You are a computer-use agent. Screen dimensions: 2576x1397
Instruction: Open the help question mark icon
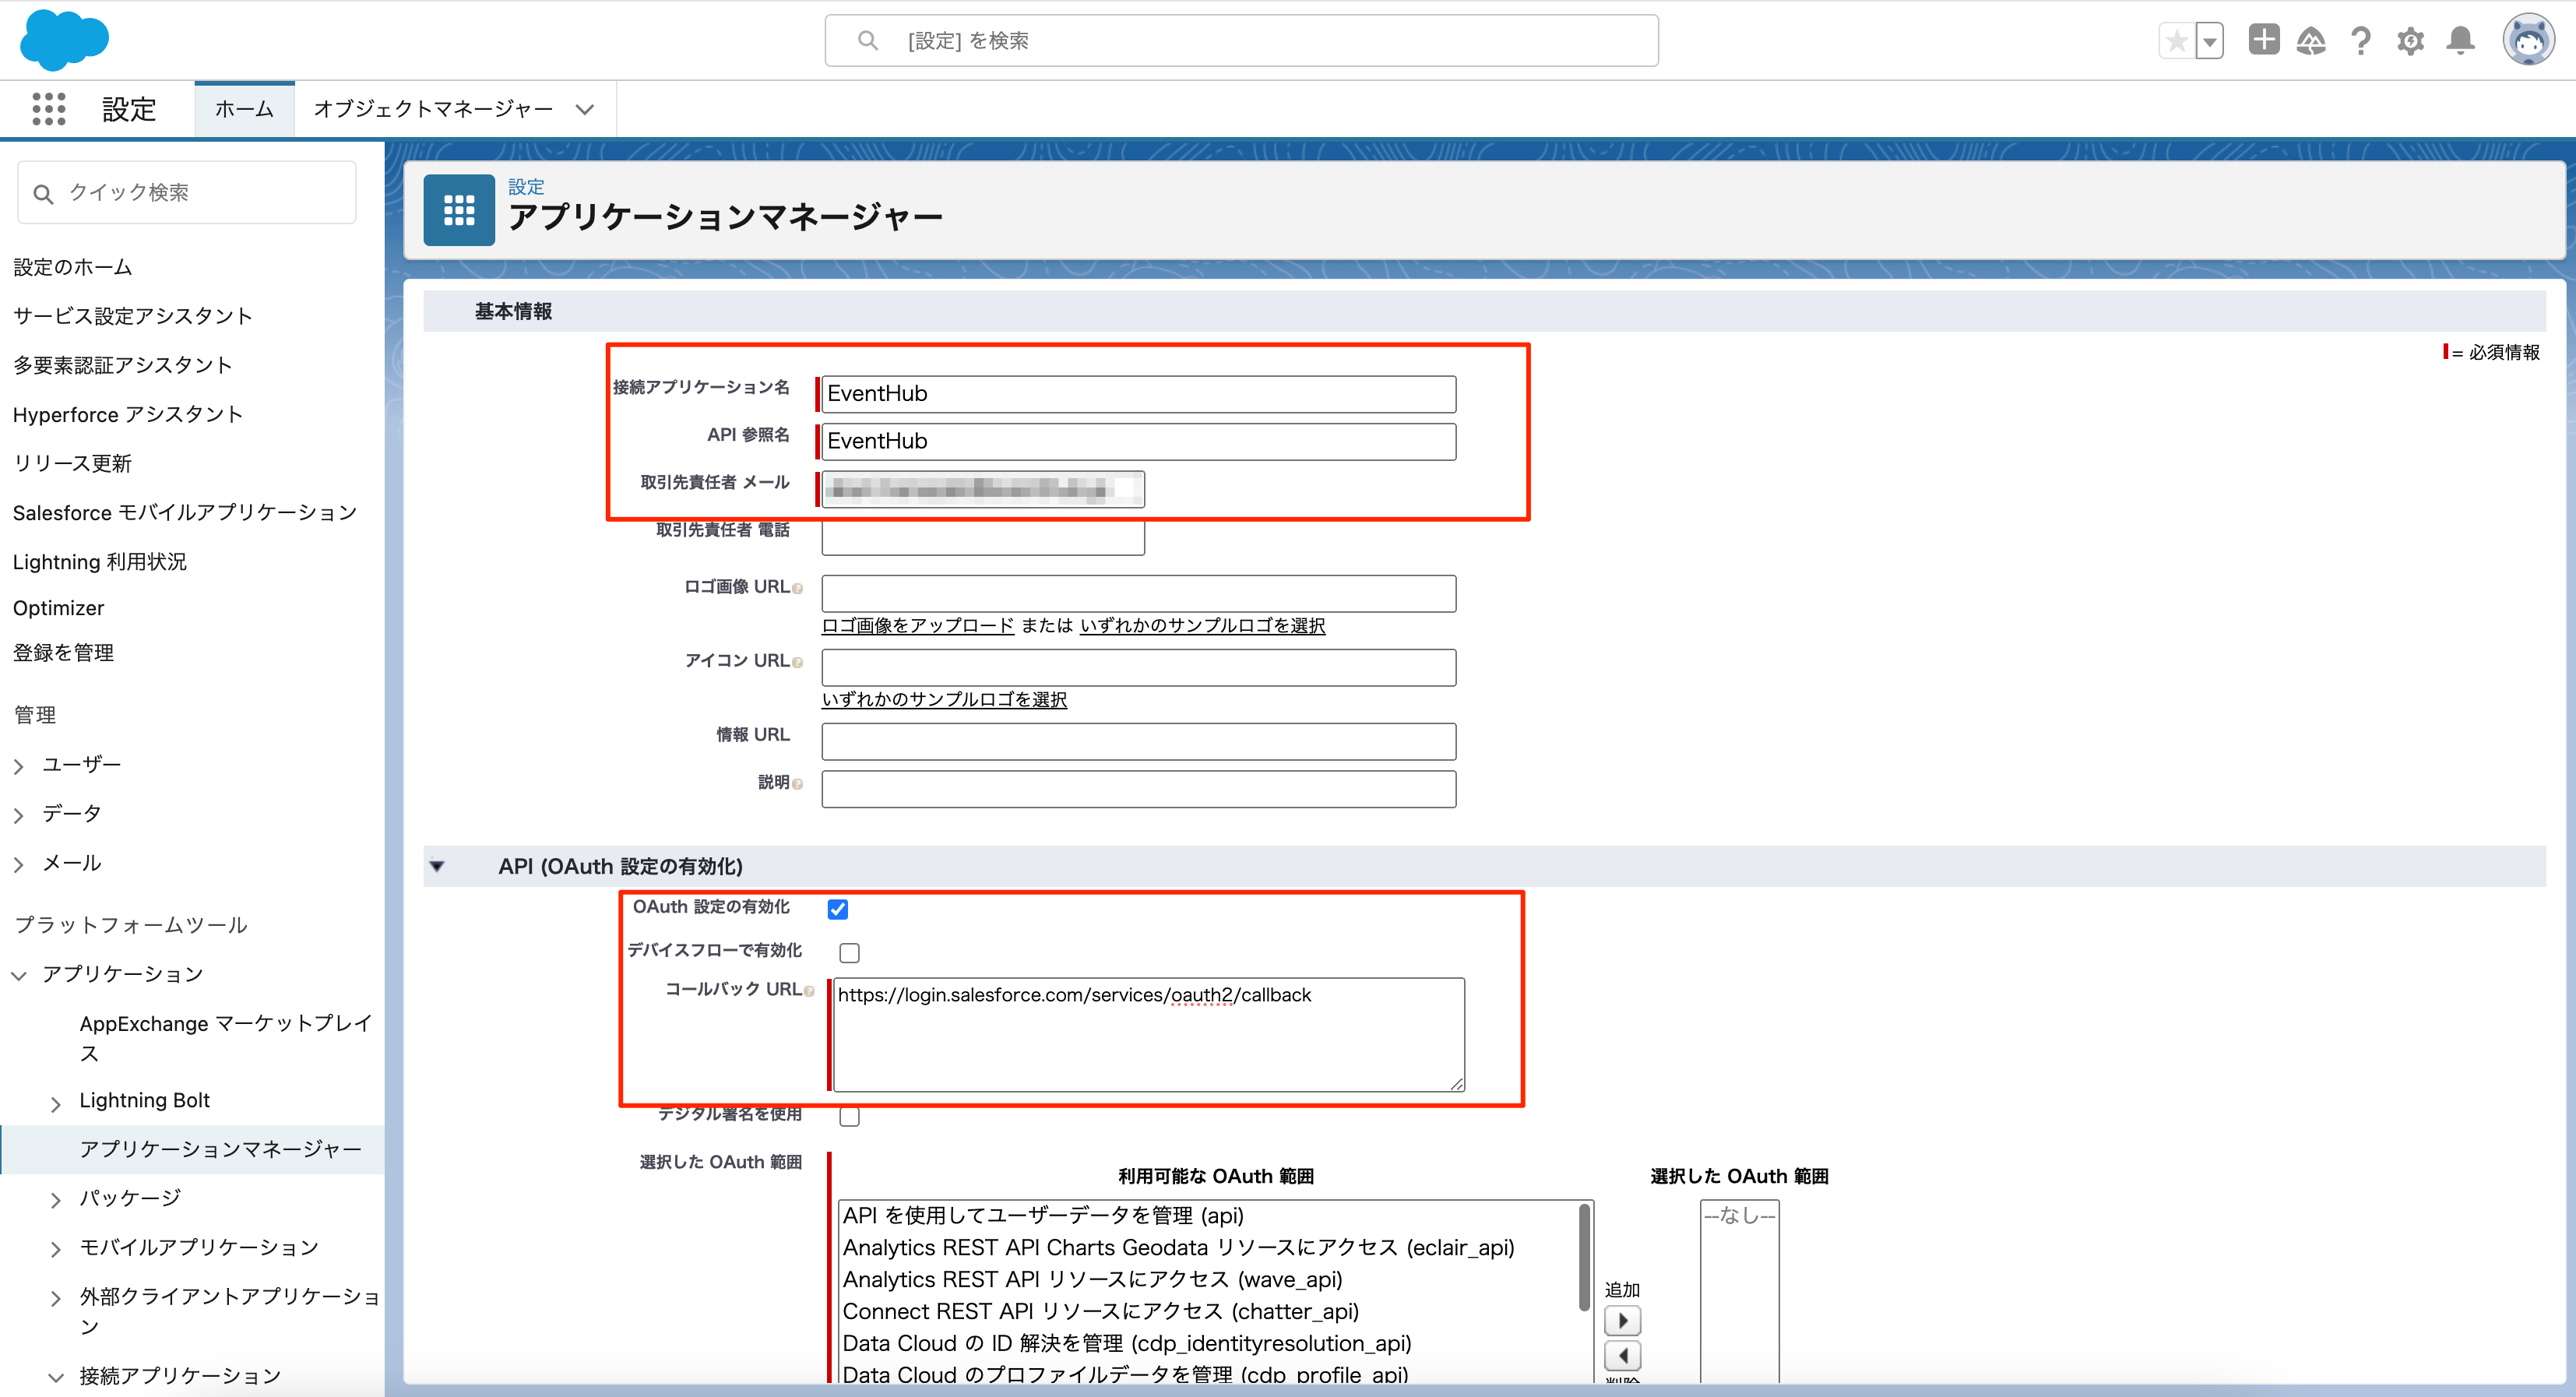pyautogui.click(x=2361, y=41)
